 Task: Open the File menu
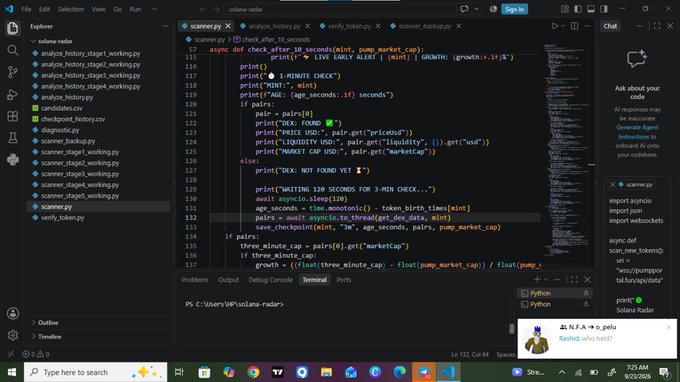(x=26, y=9)
